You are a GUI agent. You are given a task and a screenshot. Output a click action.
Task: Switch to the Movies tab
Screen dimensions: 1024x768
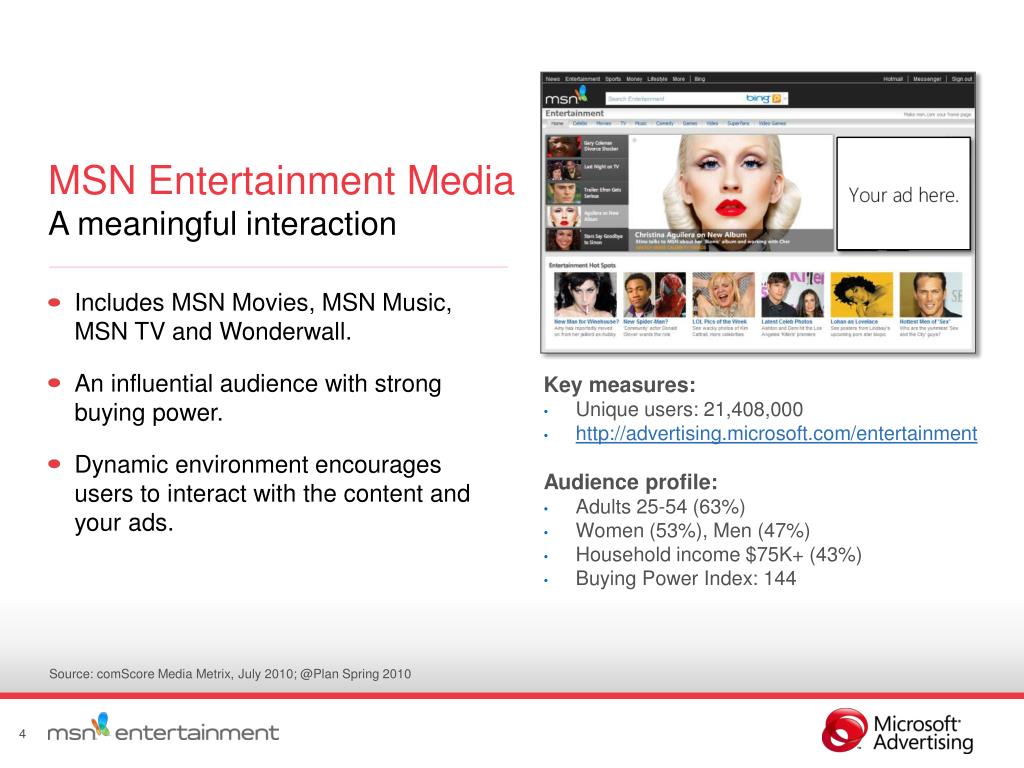[x=603, y=123]
